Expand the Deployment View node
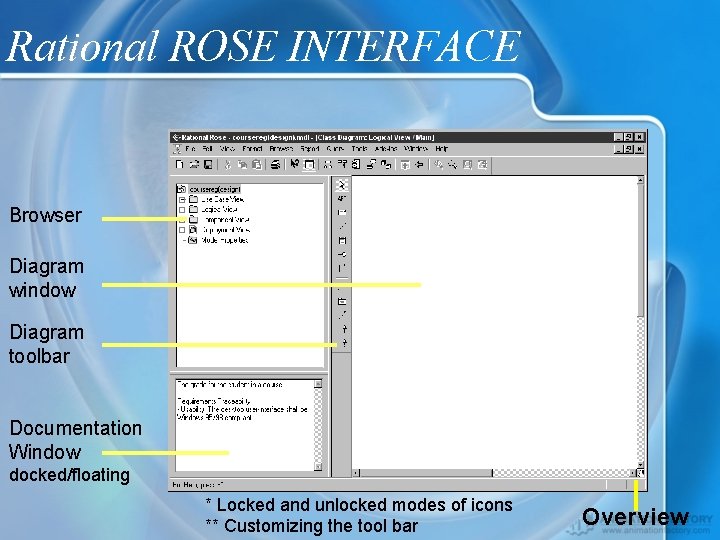The height and width of the screenshot is (540, 720). point(182,230)
